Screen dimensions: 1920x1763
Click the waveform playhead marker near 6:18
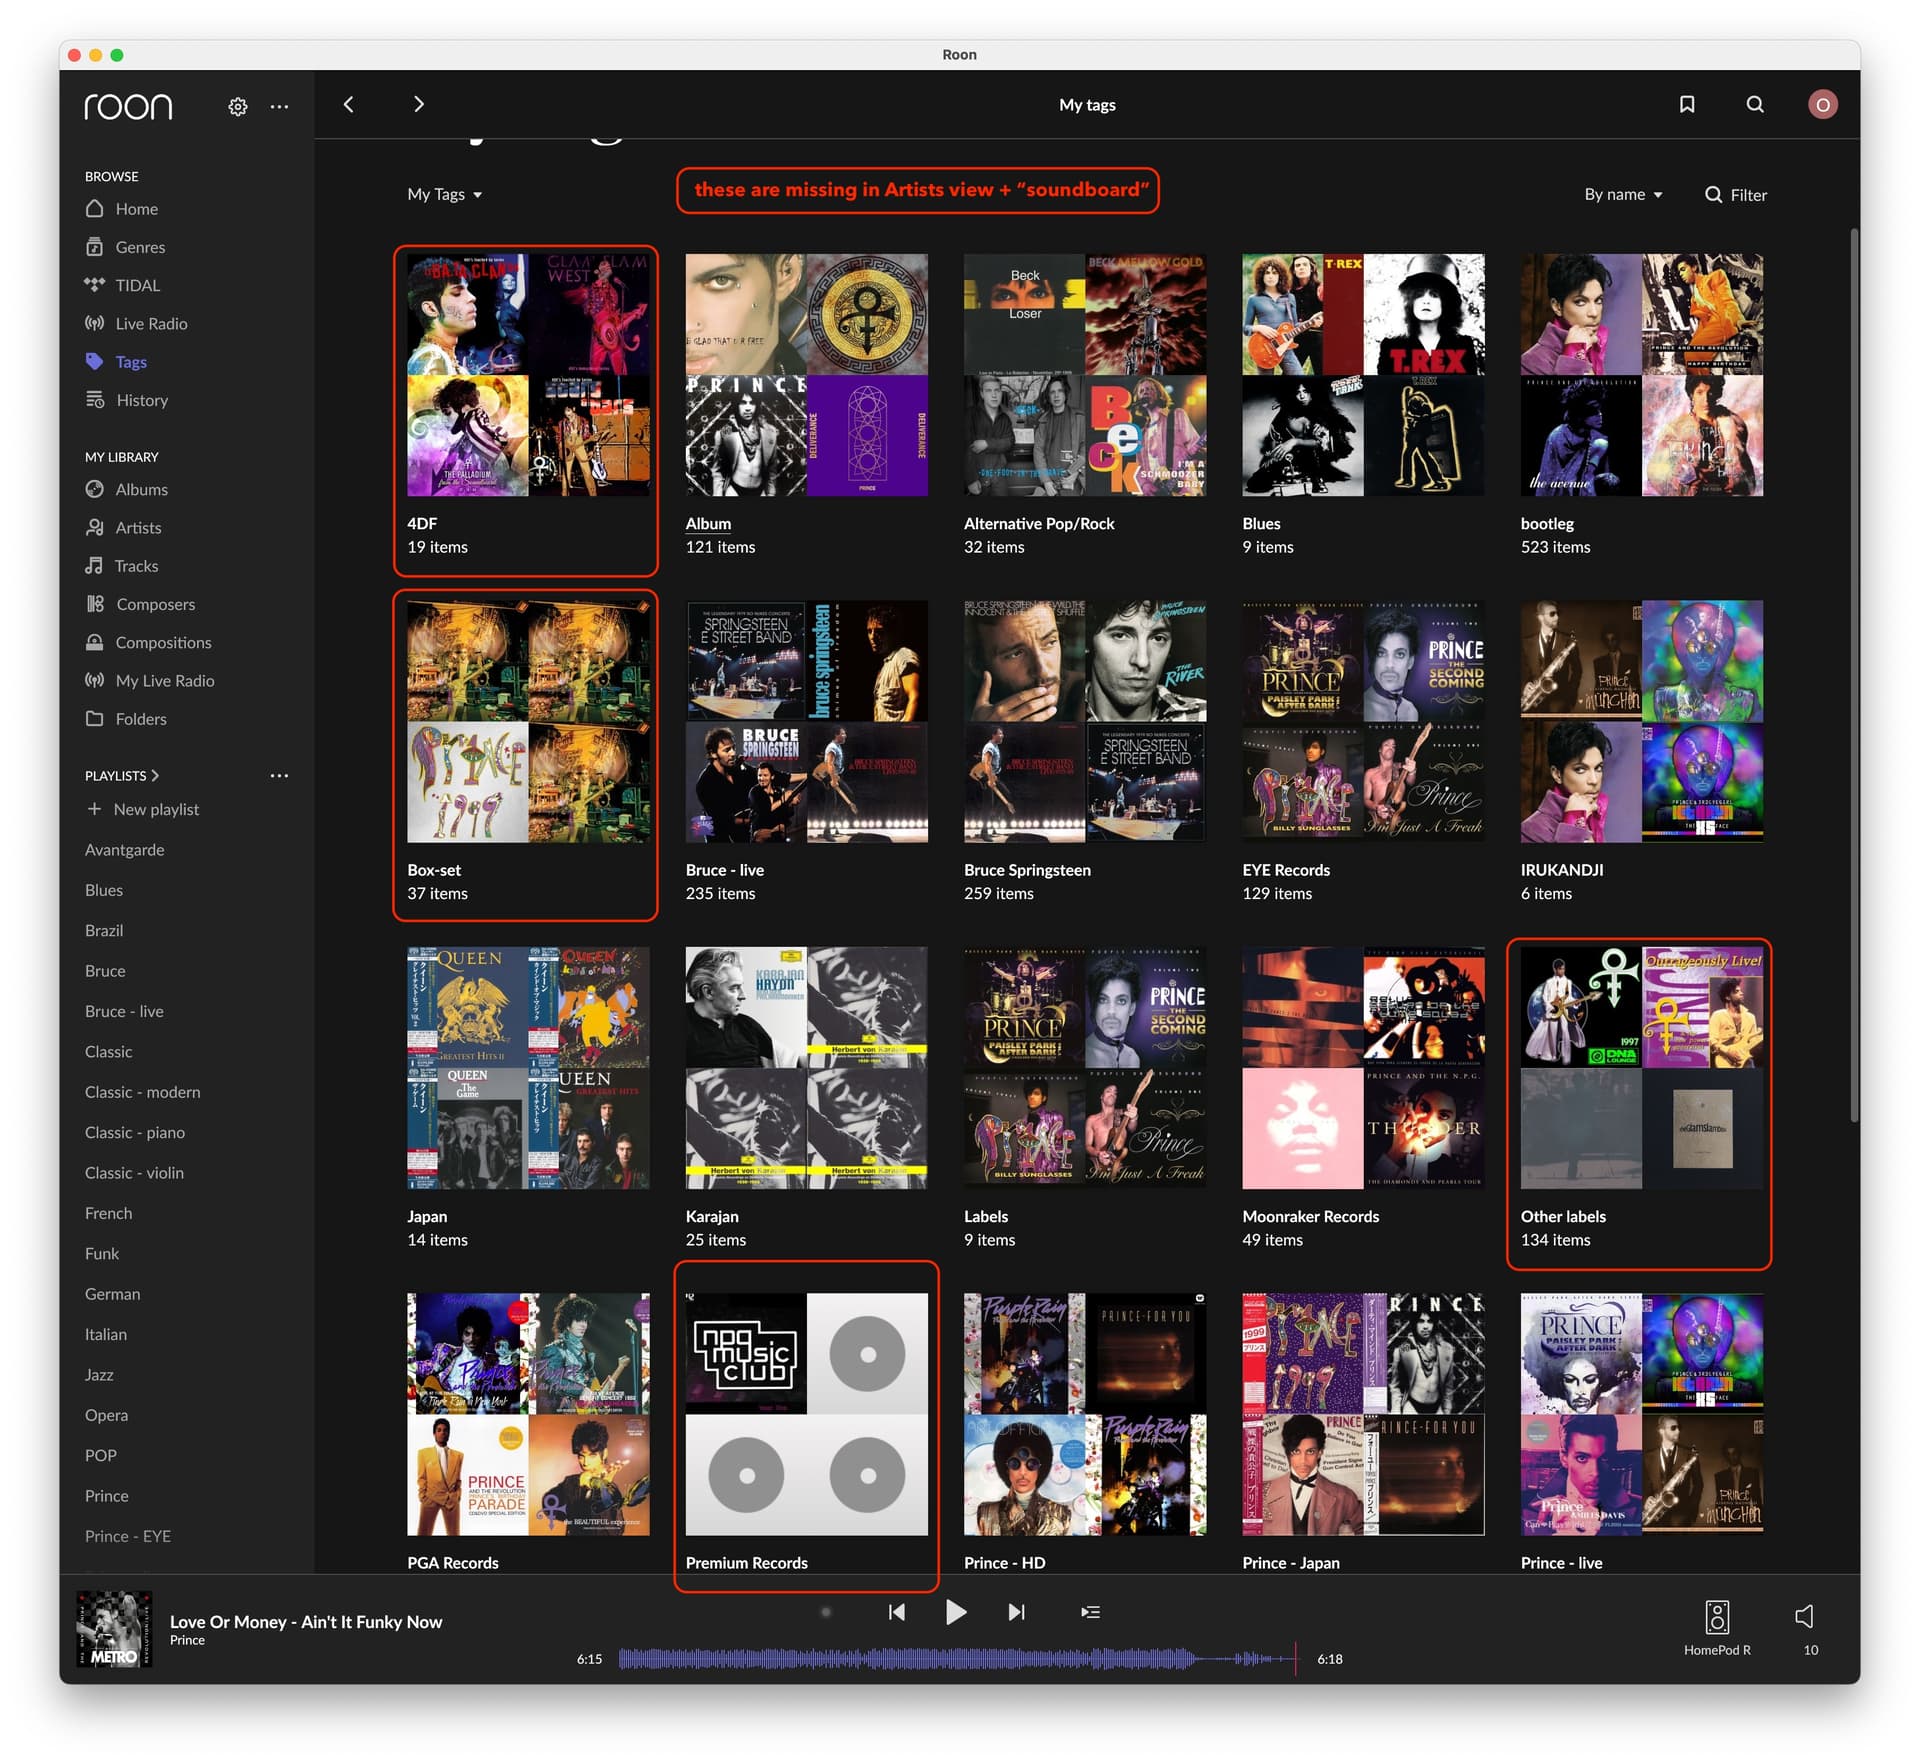1296,1658
